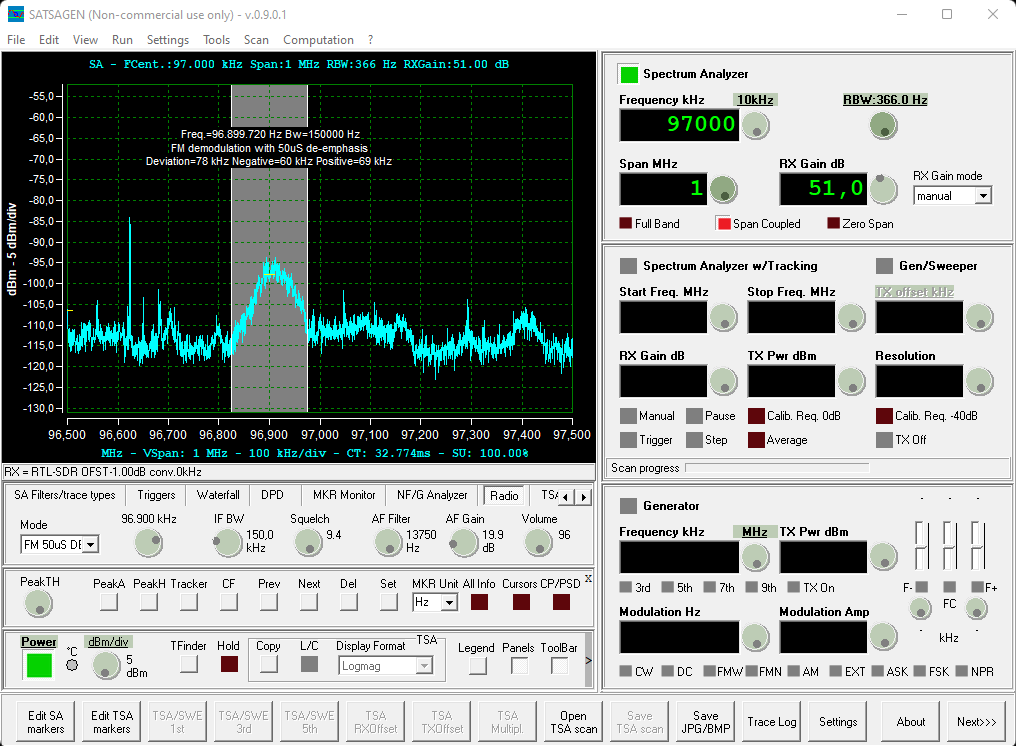Click the F- fine tune knob

[x=920, y=609]
